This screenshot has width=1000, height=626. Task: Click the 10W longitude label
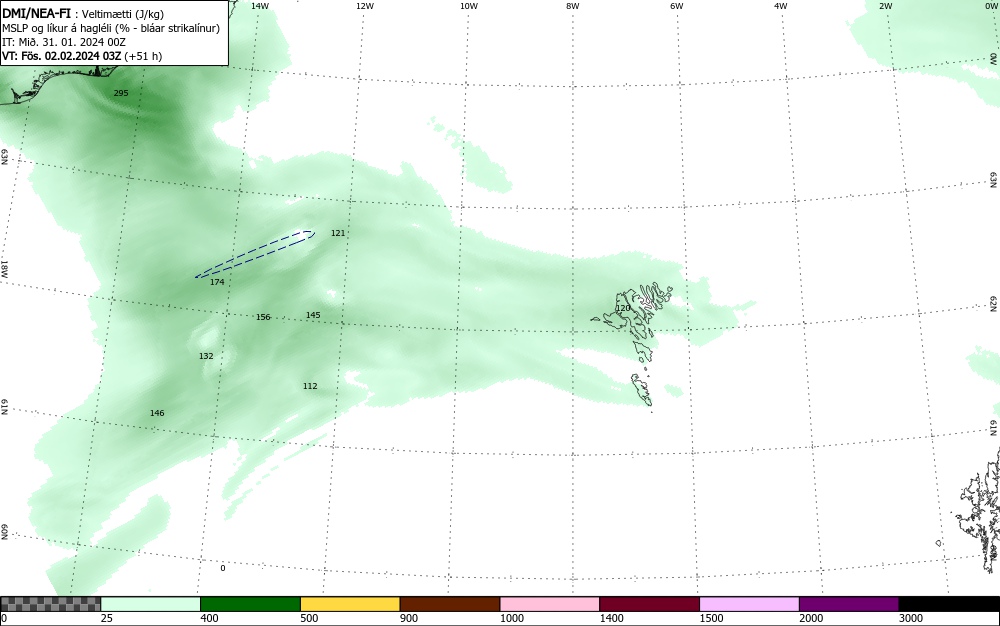pos(469,6)
